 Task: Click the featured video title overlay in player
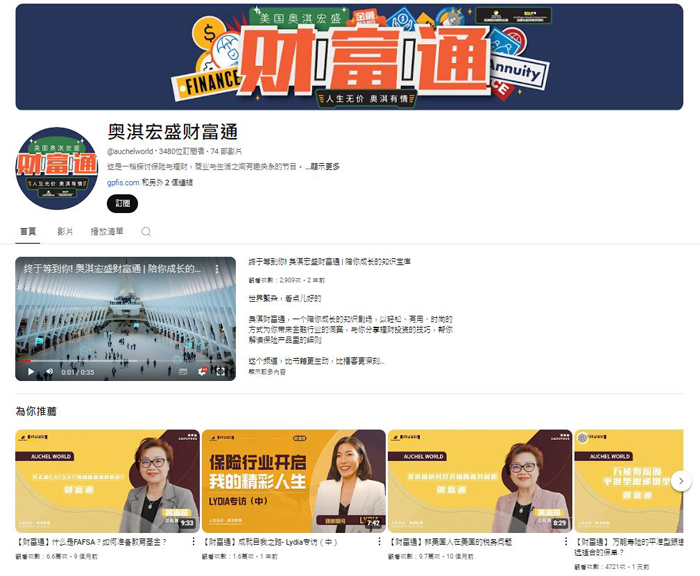pyautogui.click(x=112, y=269)
